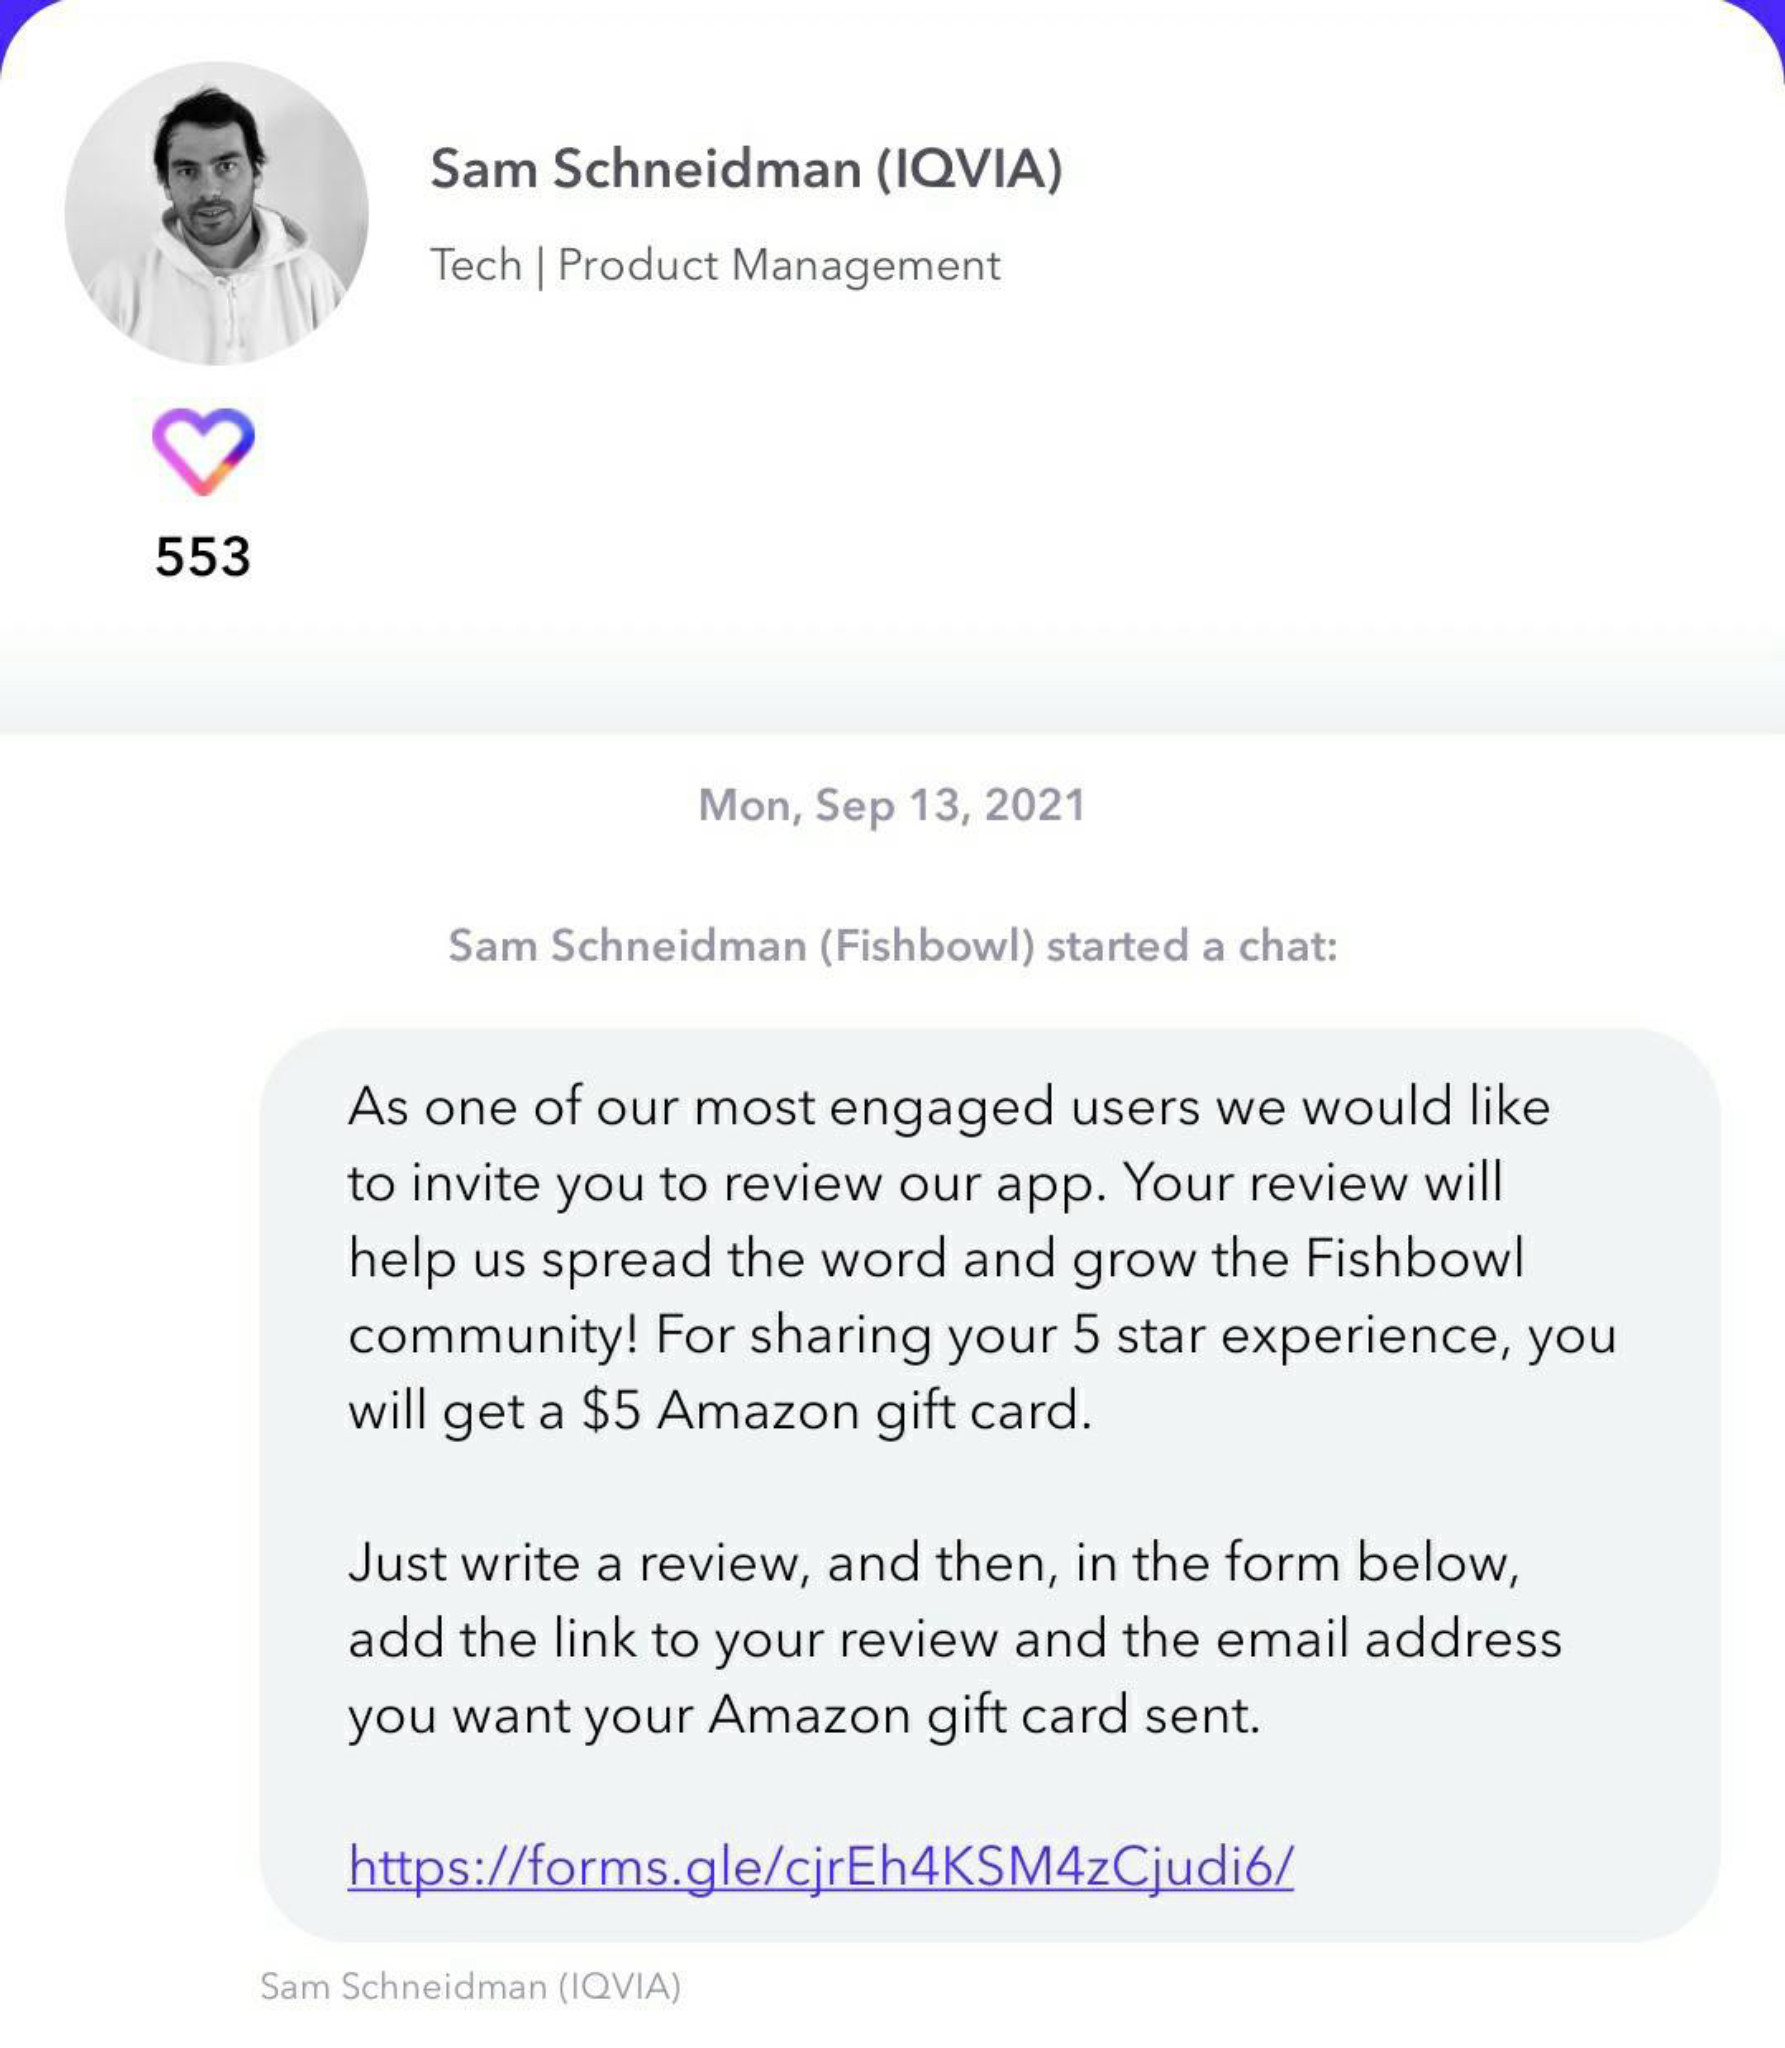Click the Mon, Sep 13, 2021 date label
This screenshot has height=2048, width=1785.
click(x=891, y=805)
